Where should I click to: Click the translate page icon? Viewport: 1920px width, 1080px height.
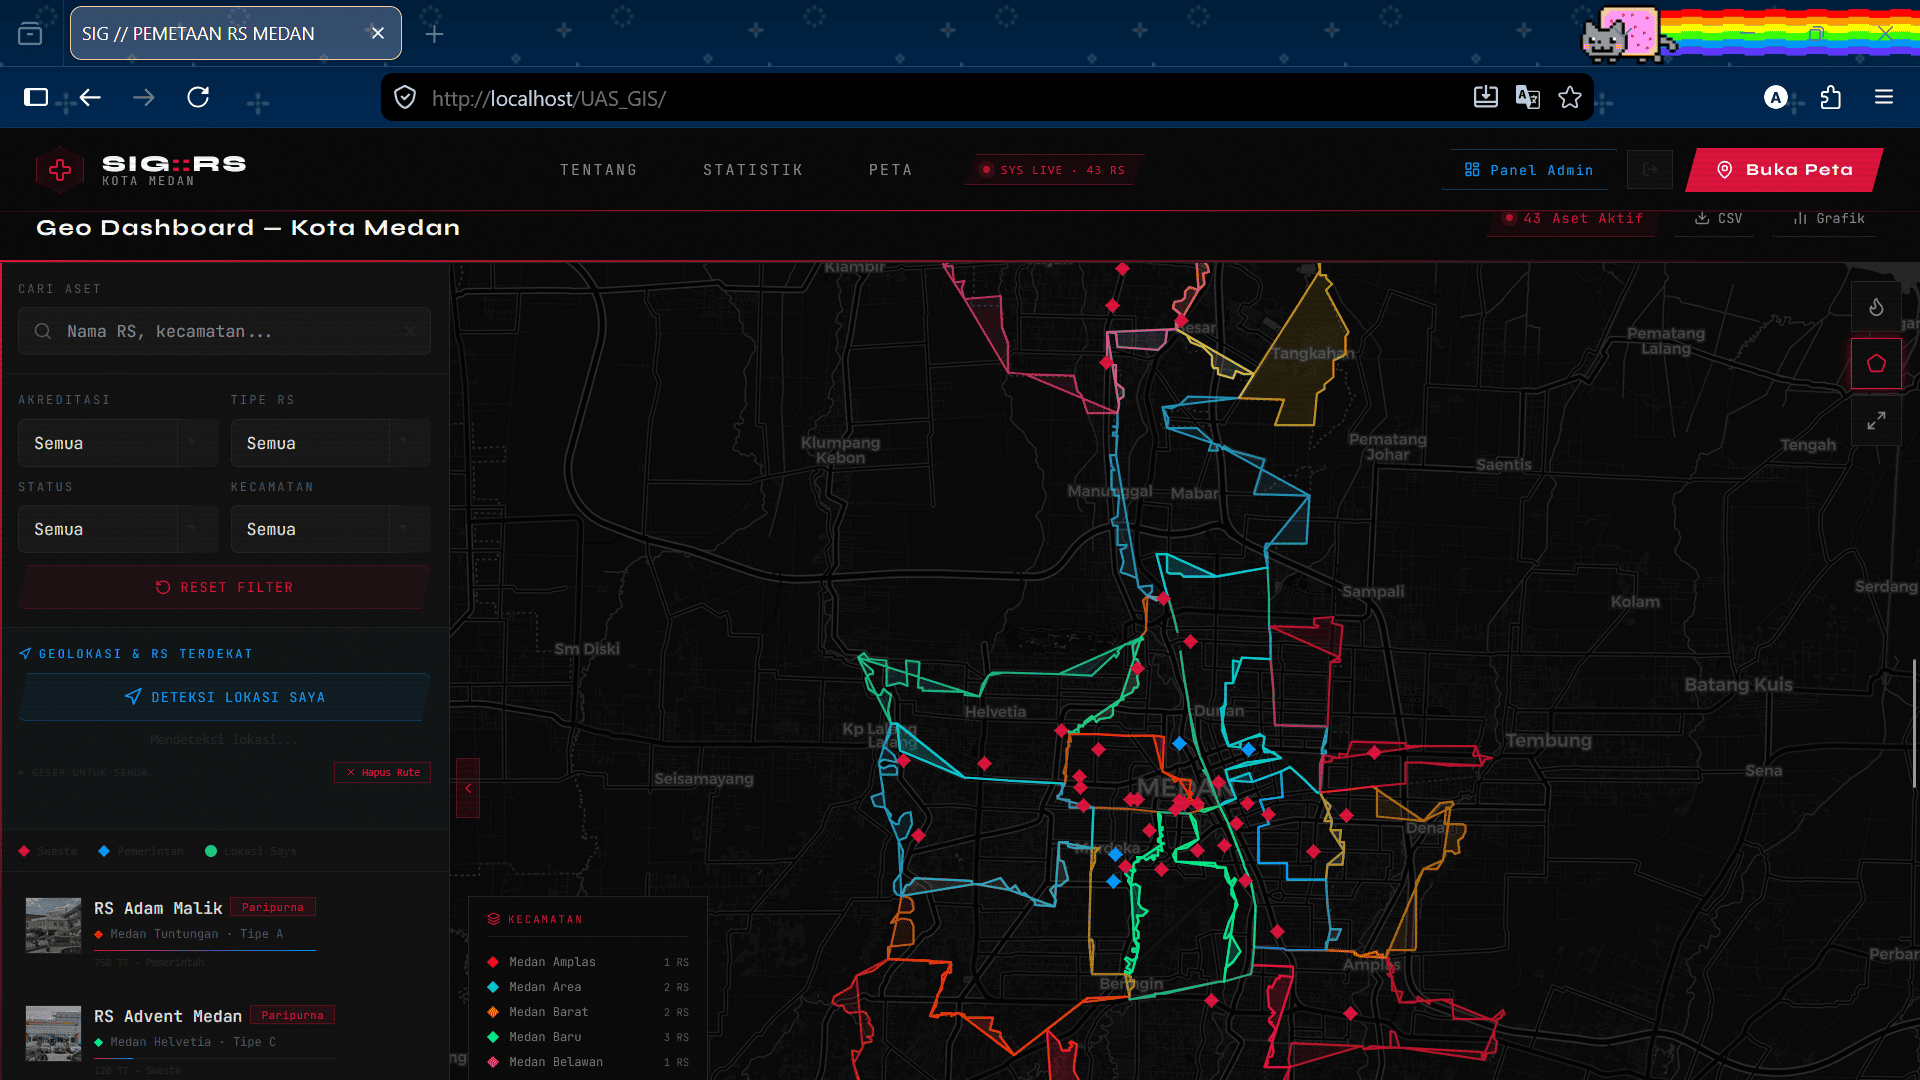[1528, 97]
